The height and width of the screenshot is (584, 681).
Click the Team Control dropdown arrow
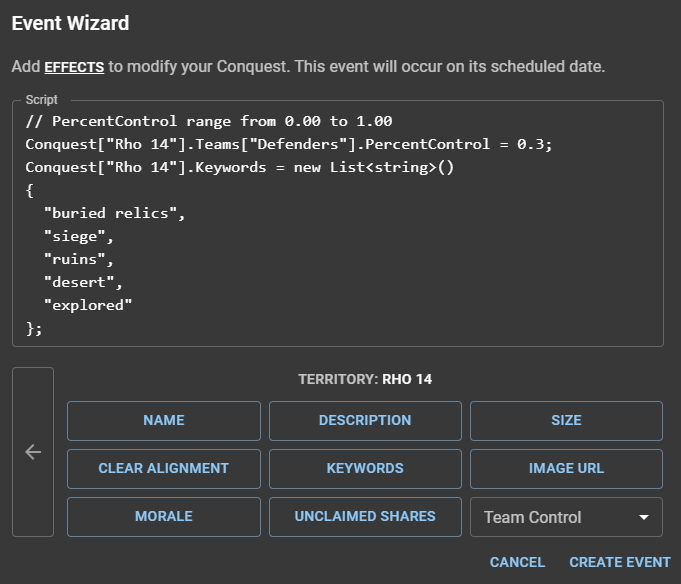[641, 517]
